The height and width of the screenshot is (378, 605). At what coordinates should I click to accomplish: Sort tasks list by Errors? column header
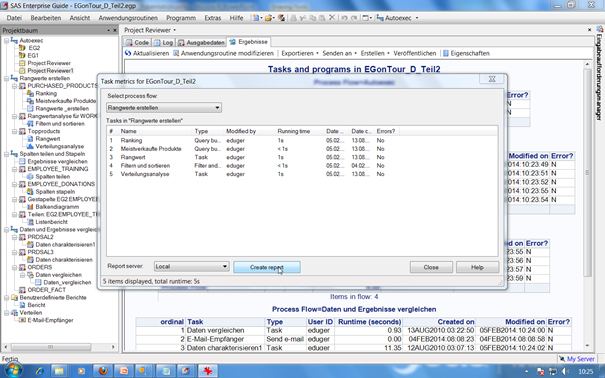386,131
